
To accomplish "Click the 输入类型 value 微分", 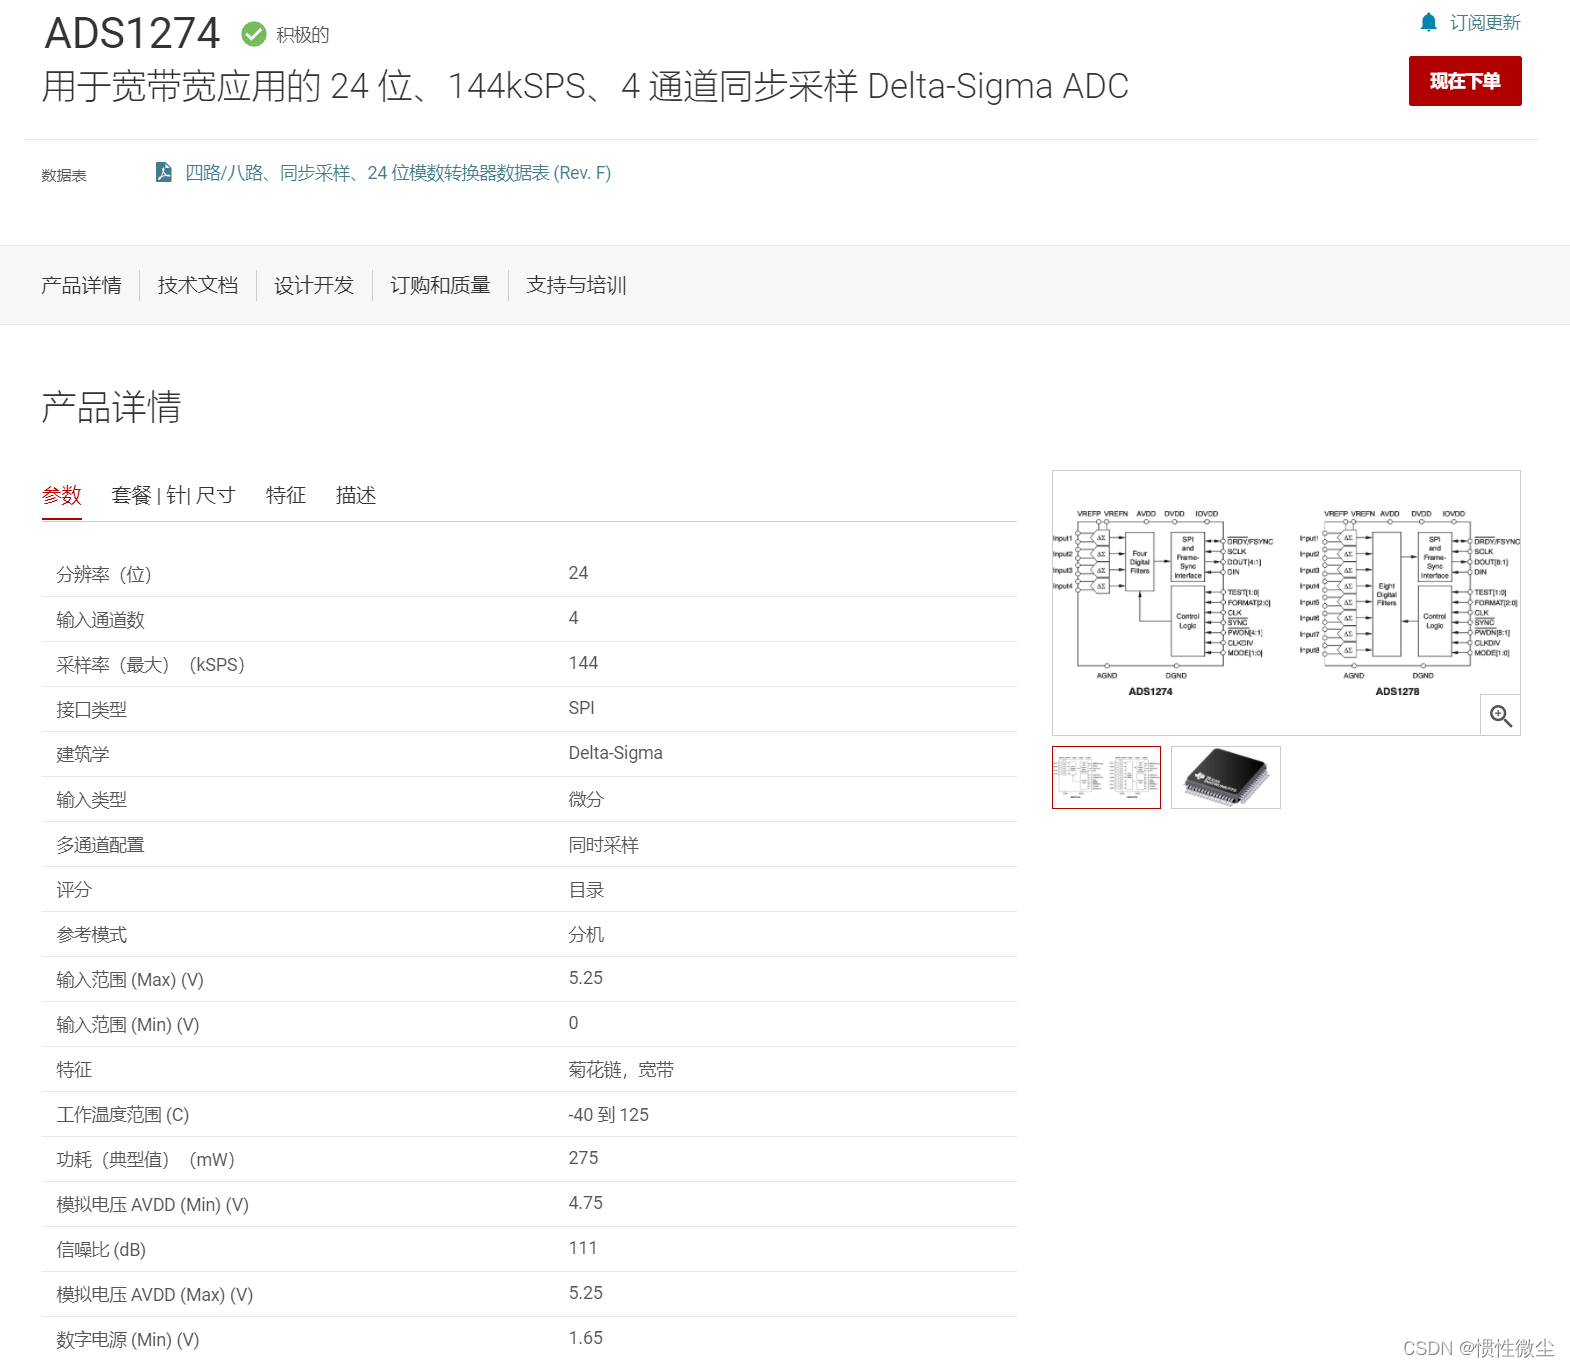I will point(586,799).
